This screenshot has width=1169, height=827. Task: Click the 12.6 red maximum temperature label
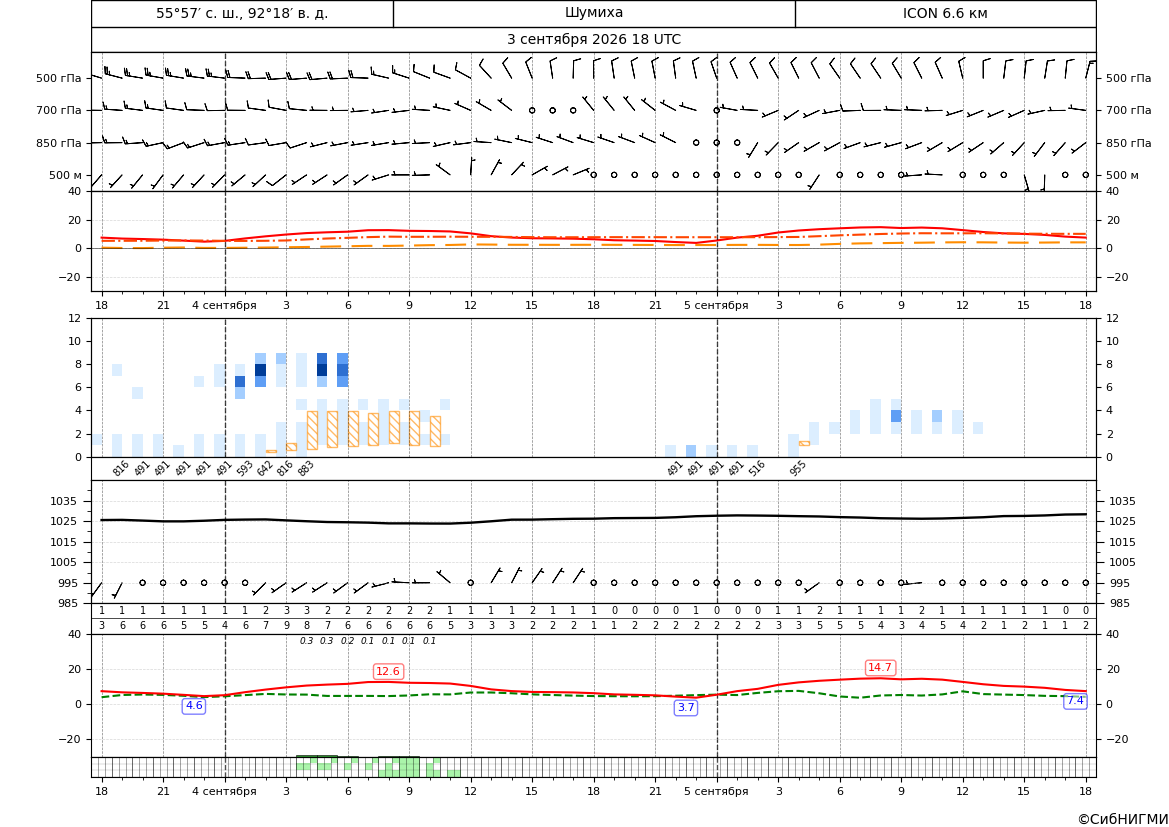[388, 671]
